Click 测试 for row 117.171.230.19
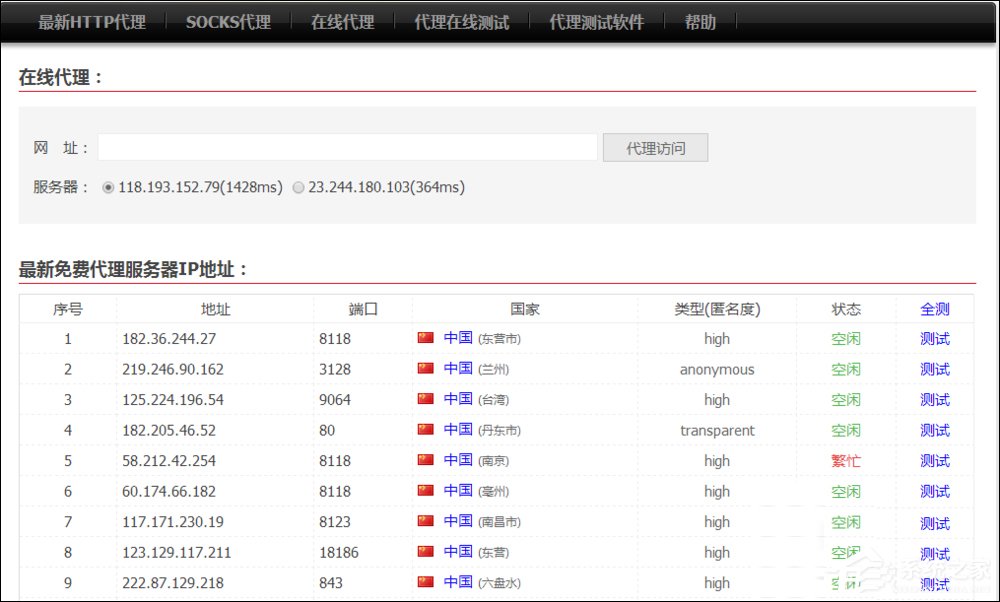The image size is (1000, 602). tap(935, 523)
